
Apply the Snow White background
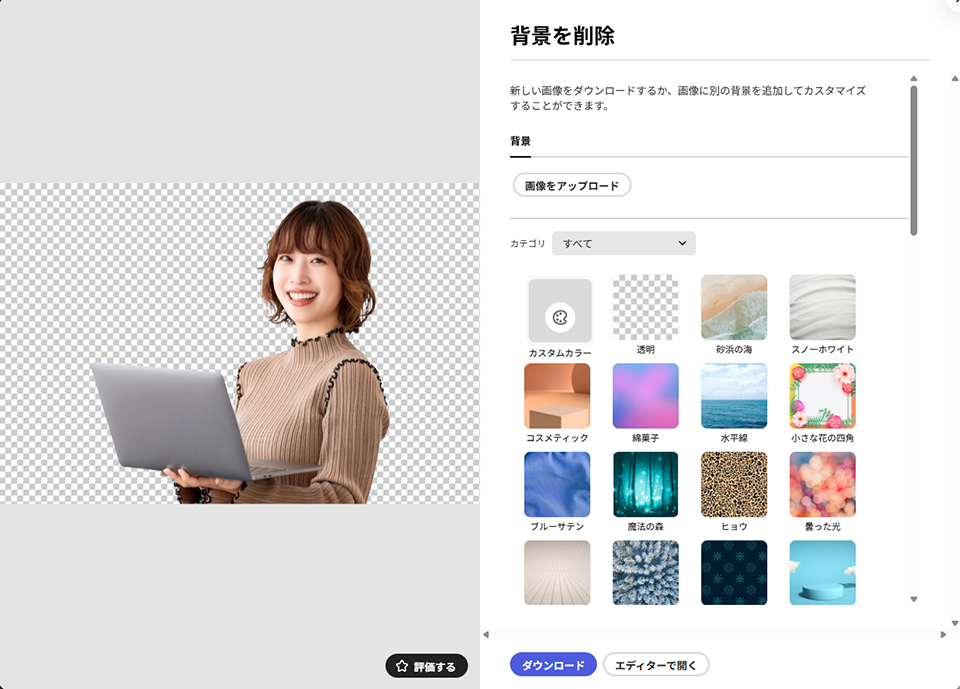click(822, 308)
